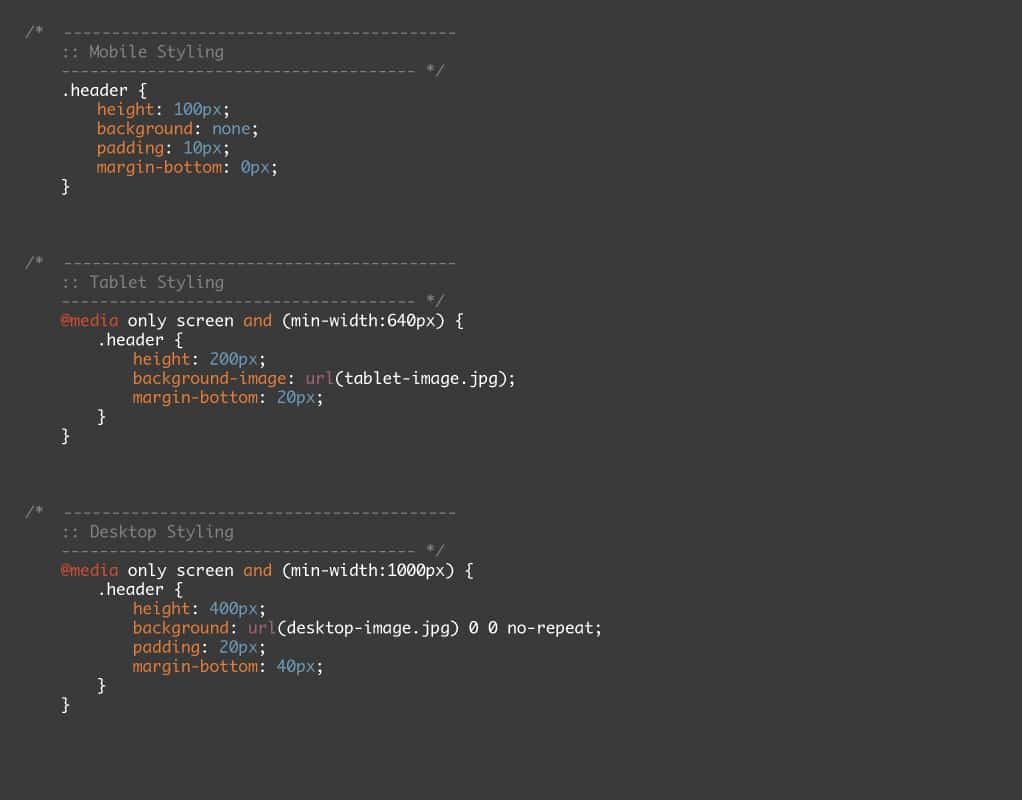Click the 'none' background value
The image size is (1022, 800).
pyautogui.click(x=230, y=129)
